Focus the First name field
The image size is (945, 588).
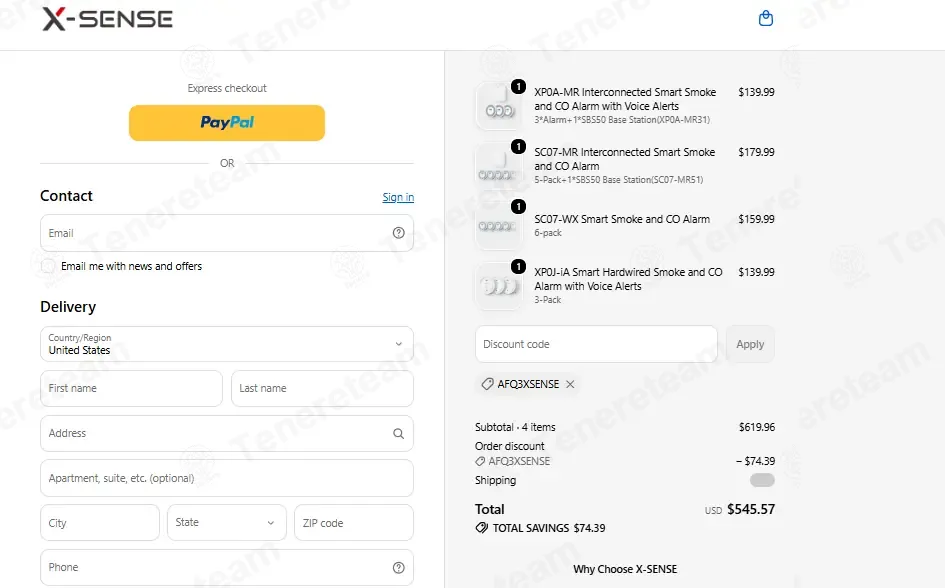click(x=131, y=389)
